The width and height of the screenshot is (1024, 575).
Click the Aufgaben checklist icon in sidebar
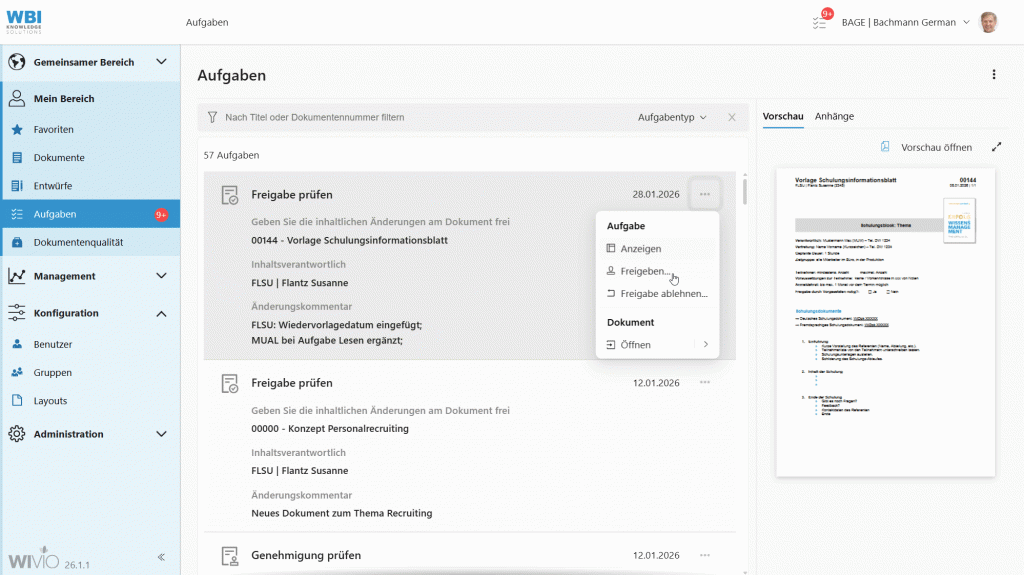(x=17, y=214)
